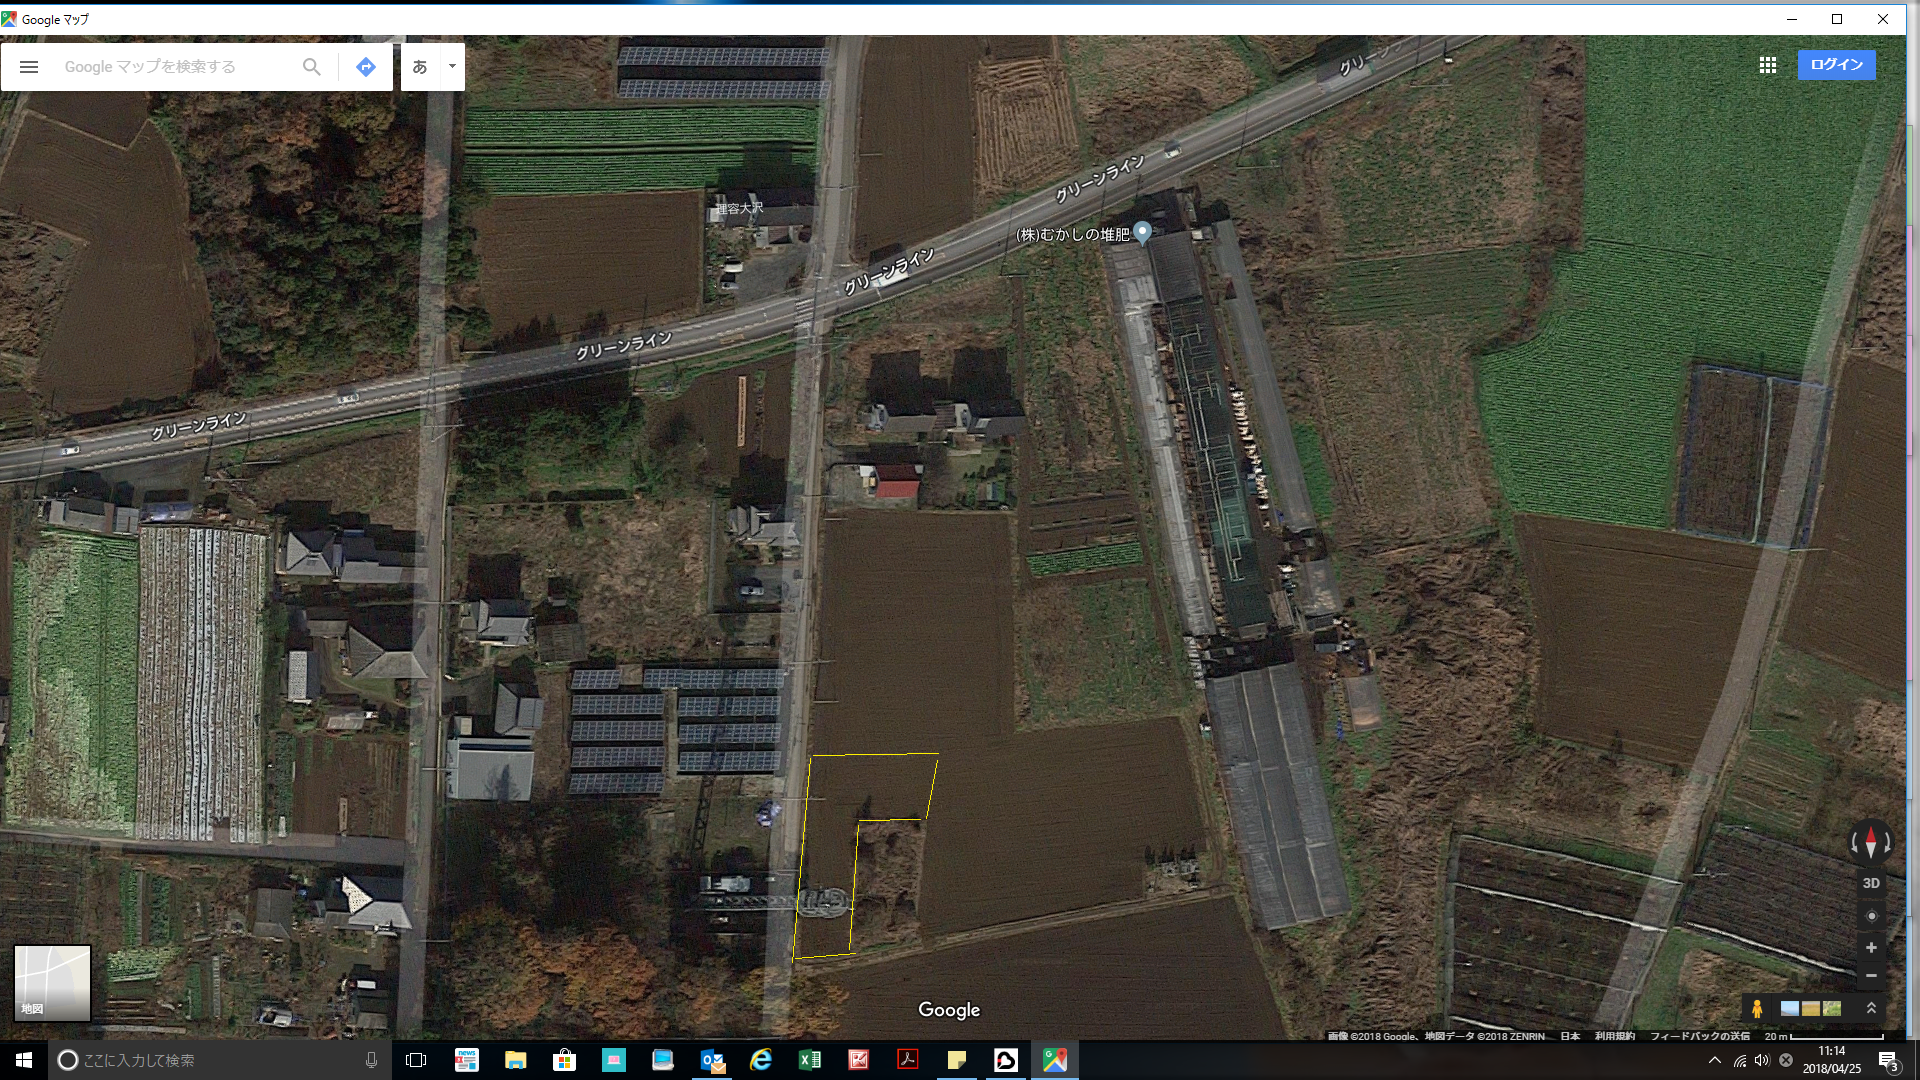This screenshot has height=1080, width=1920.
Task: Expand the imagery strip with double chevron
Action: pyautogui.click(x=1871, y=1008)
